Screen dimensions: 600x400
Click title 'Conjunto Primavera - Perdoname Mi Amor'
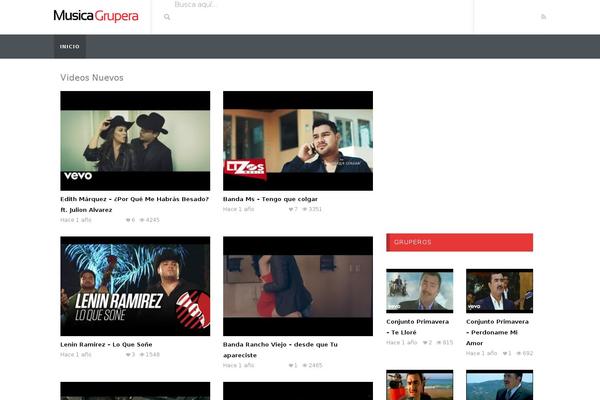[497, 332]
